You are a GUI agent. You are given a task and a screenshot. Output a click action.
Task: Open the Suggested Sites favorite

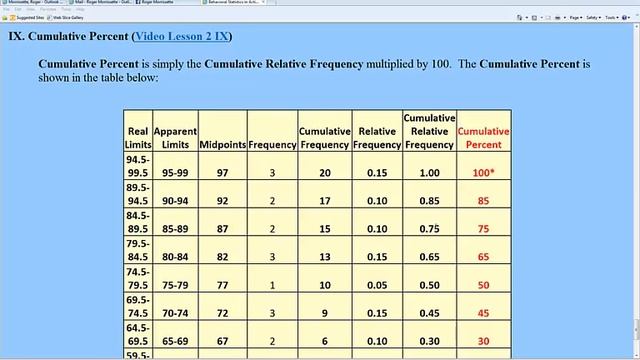point(27,18)
